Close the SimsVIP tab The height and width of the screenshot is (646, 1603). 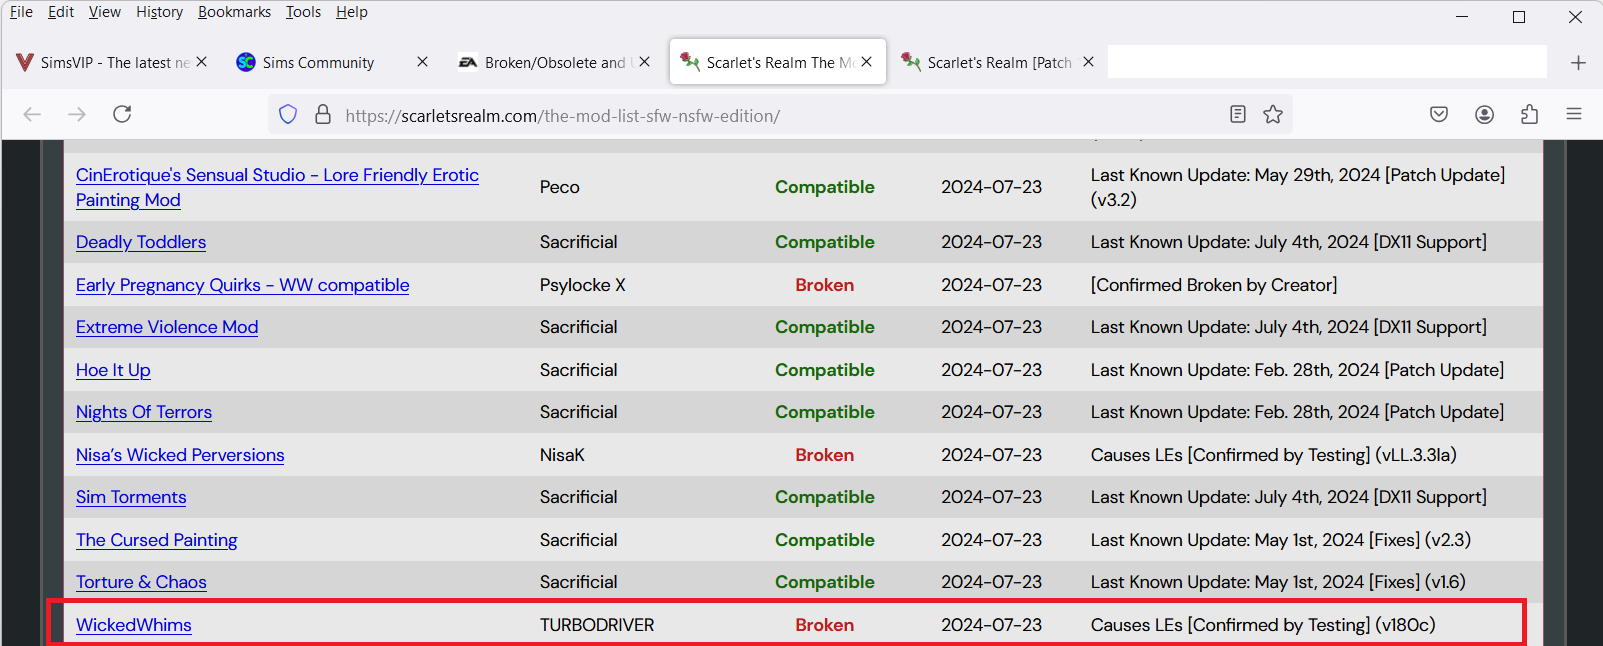click(201, 62)
